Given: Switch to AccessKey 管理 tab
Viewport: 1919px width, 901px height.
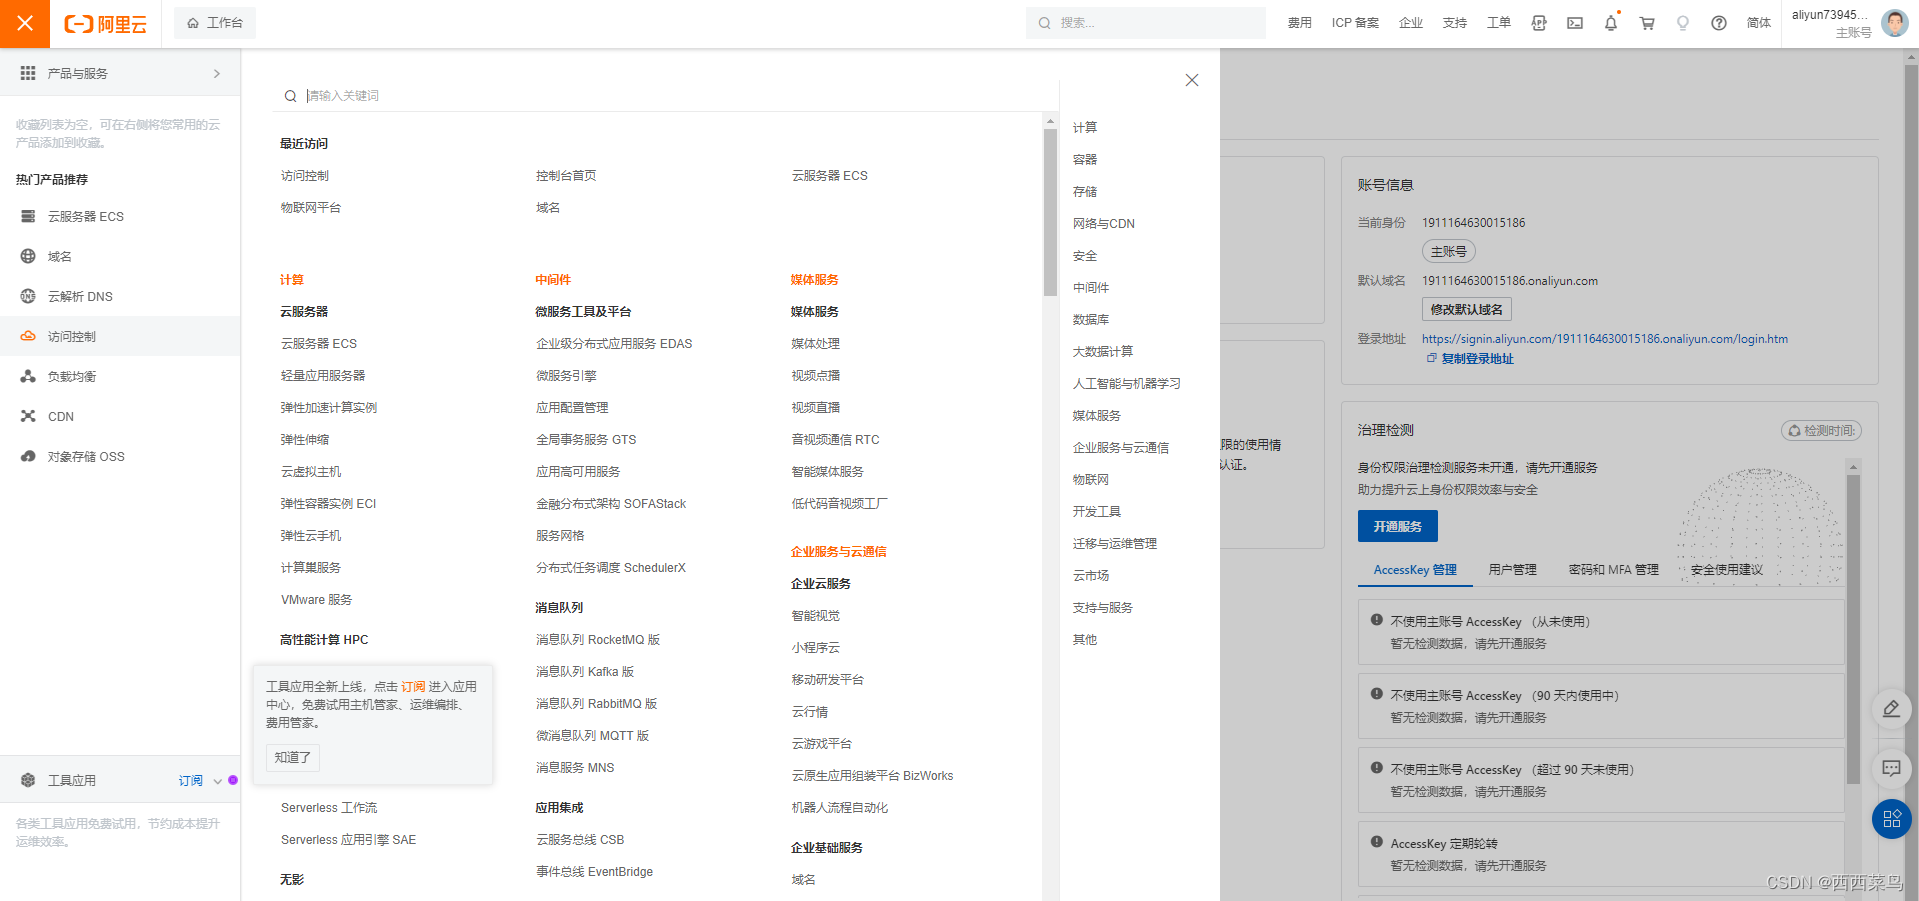Looking at the screenshot, I should (1415, 570).
